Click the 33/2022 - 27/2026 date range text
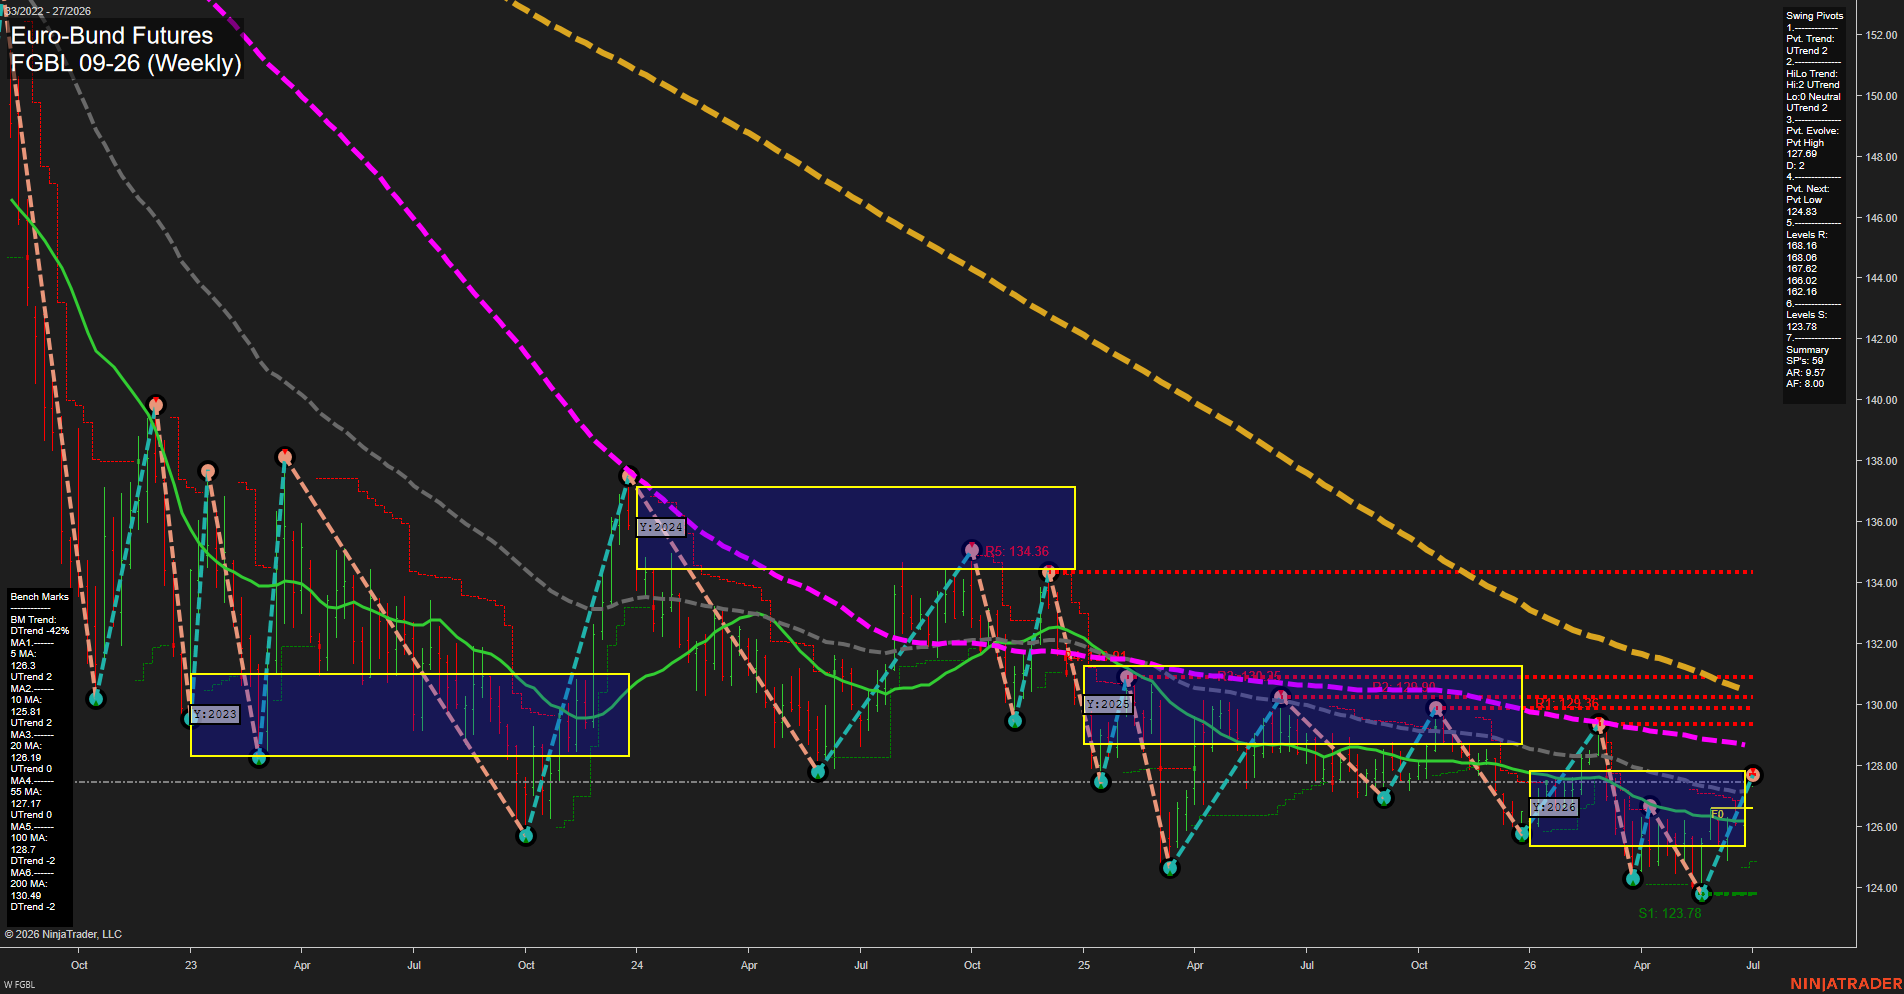The height and width of the screenshot is (994, 1904). (48, 11)
